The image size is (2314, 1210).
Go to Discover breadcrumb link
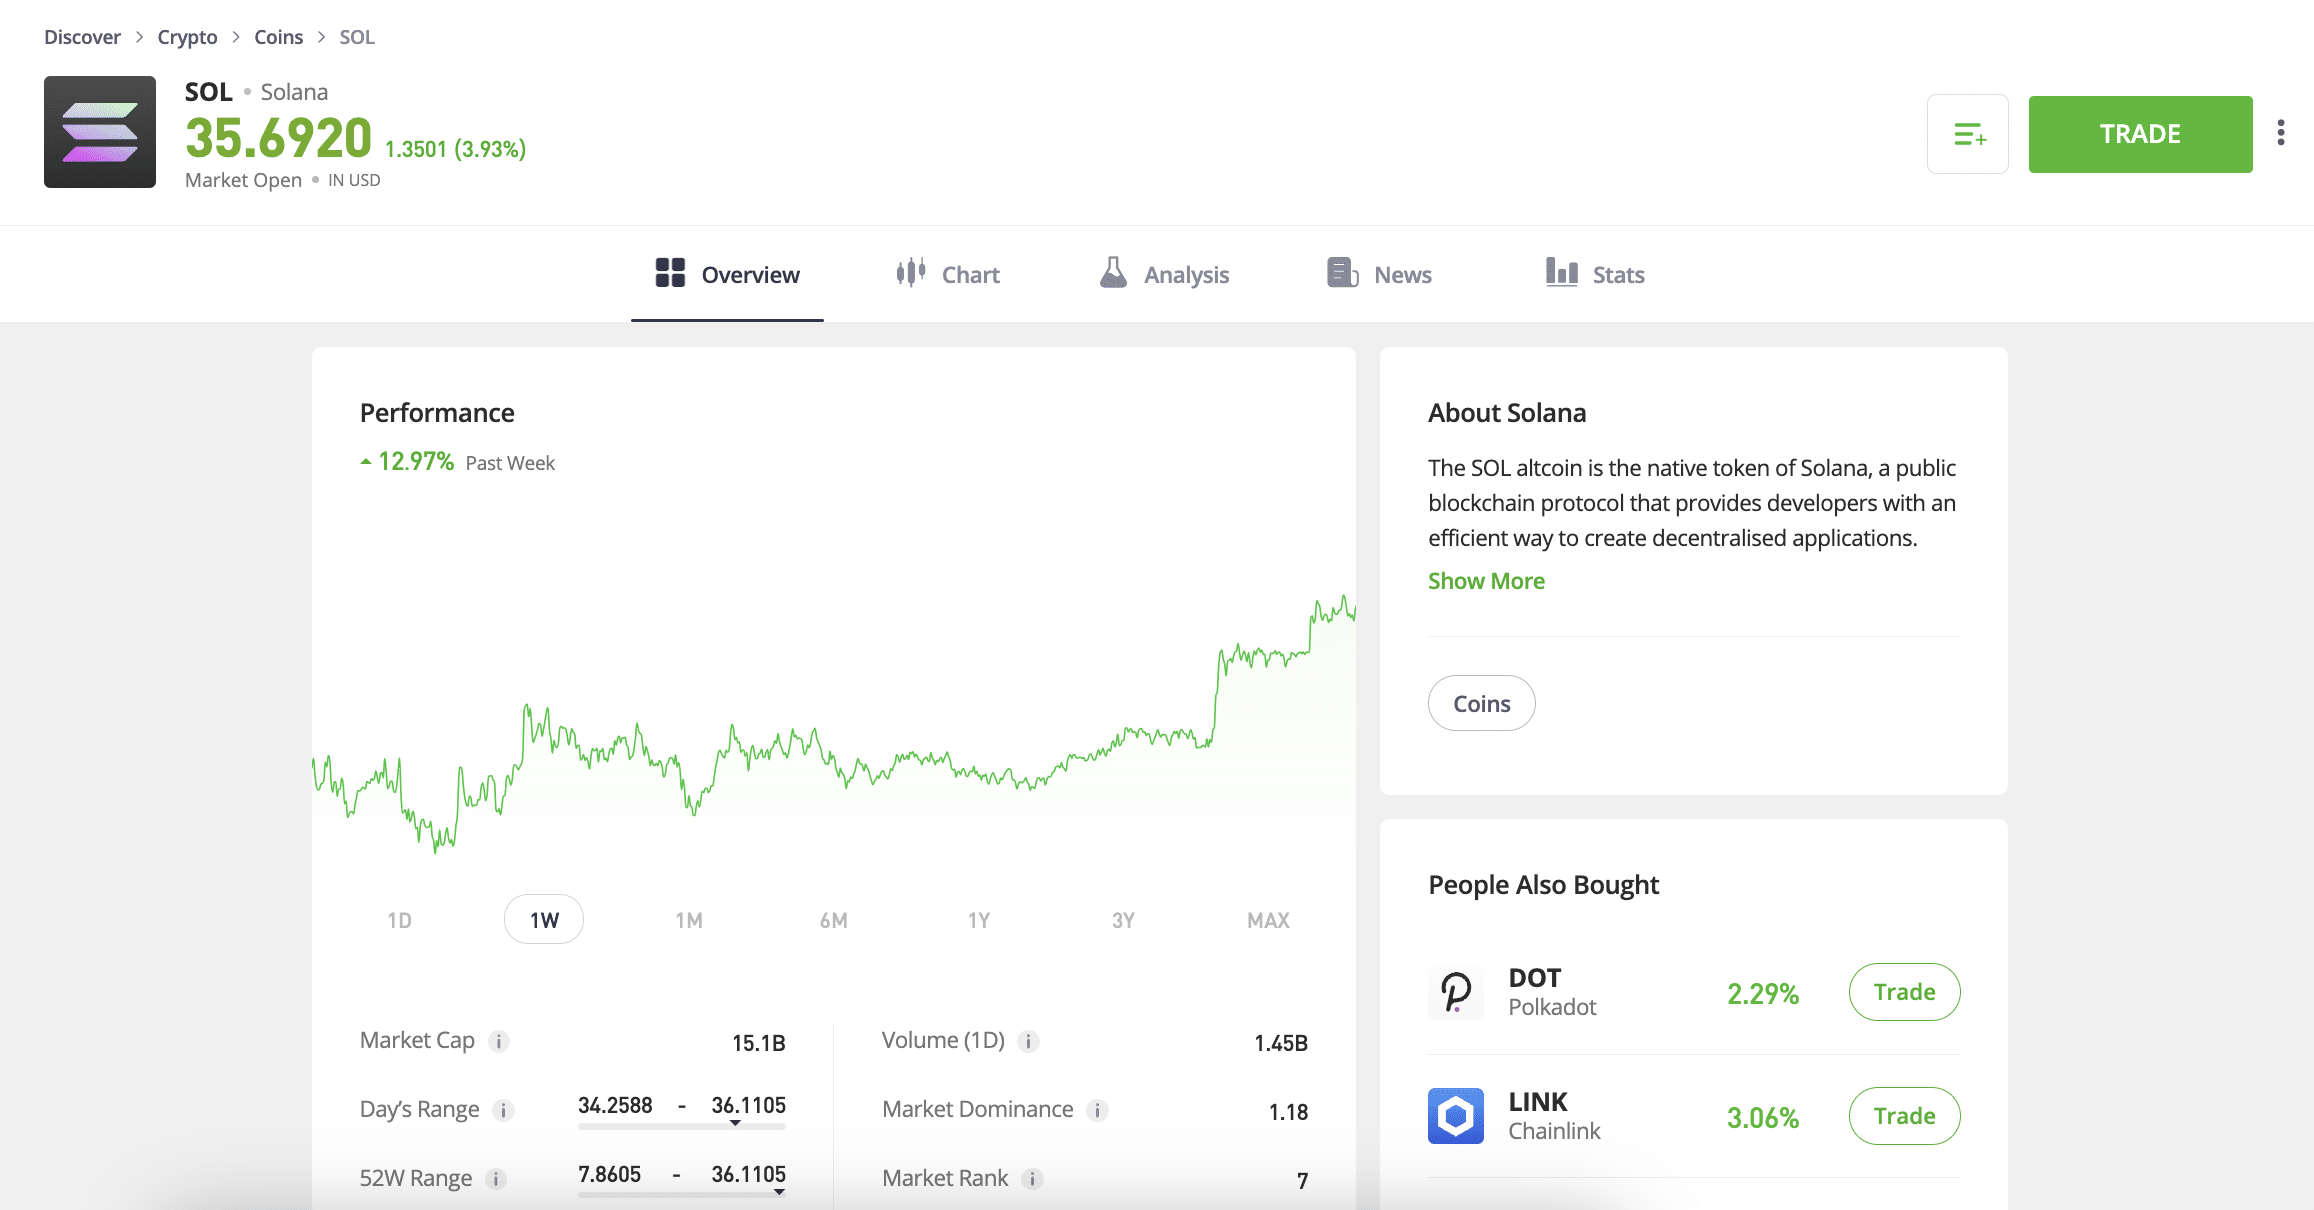coord(82,37)
